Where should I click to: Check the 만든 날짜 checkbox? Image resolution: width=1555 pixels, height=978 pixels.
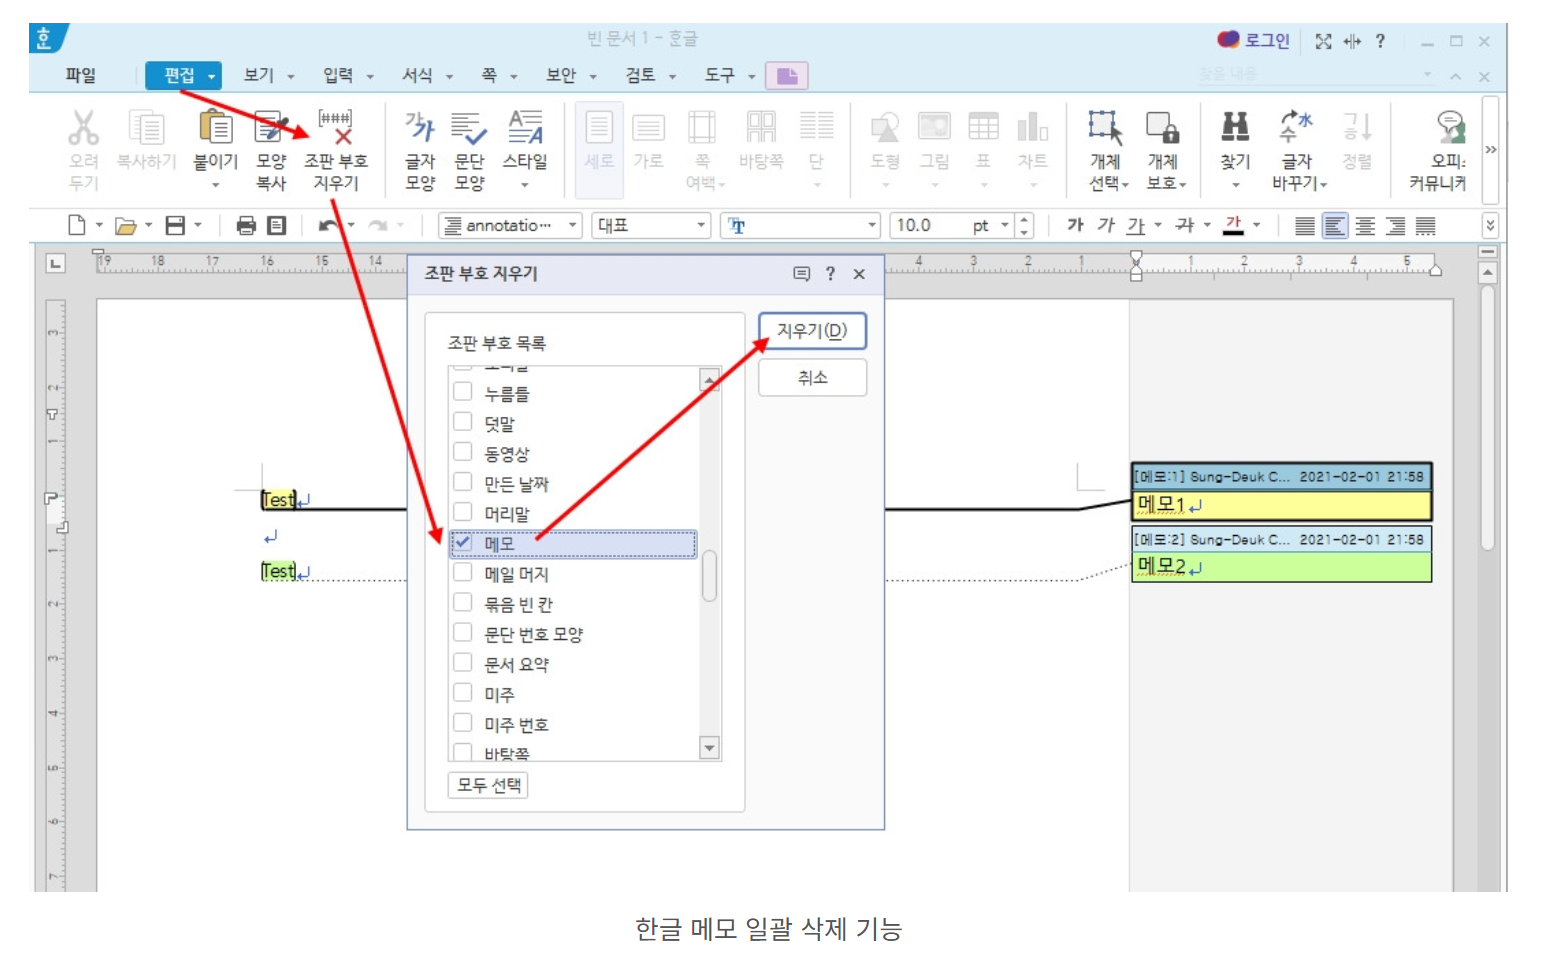(x=462, y=482)
